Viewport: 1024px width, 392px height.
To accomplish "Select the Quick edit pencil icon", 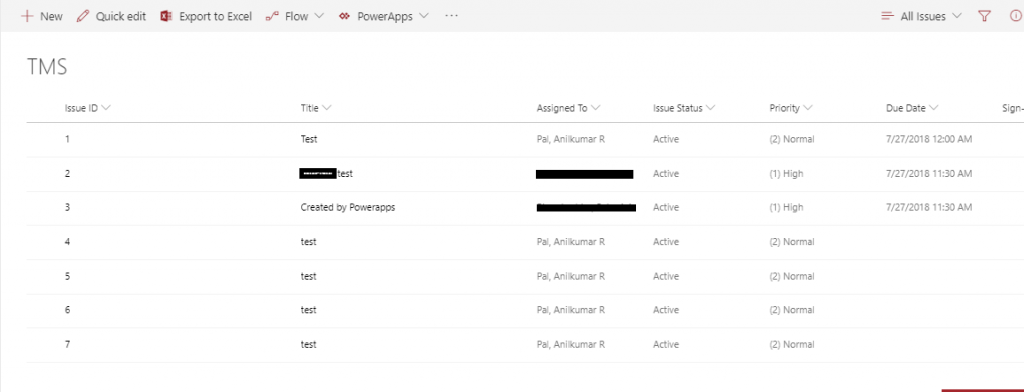I will pos(82,16).
